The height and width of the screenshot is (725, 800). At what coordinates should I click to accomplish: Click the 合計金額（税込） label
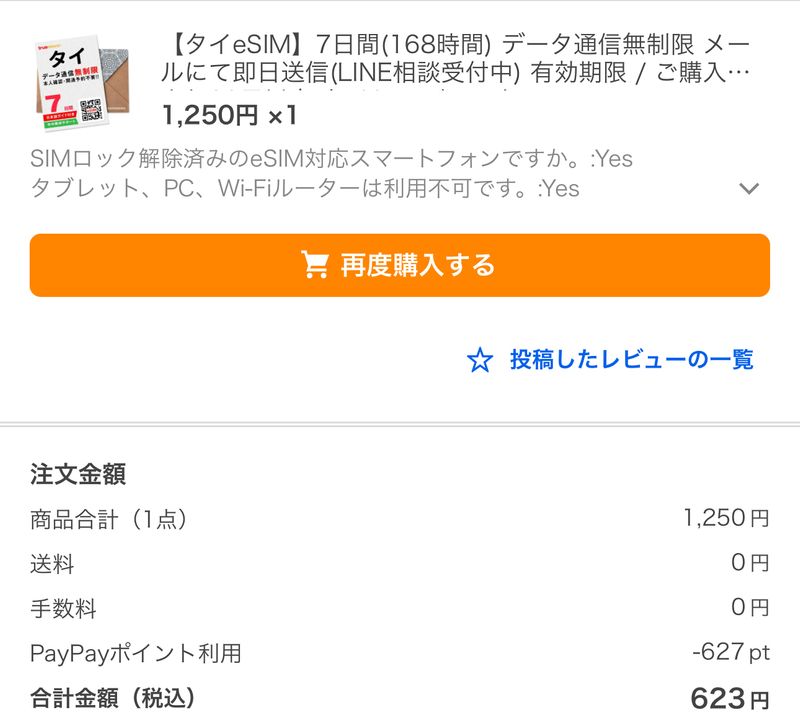click(113, 697)
